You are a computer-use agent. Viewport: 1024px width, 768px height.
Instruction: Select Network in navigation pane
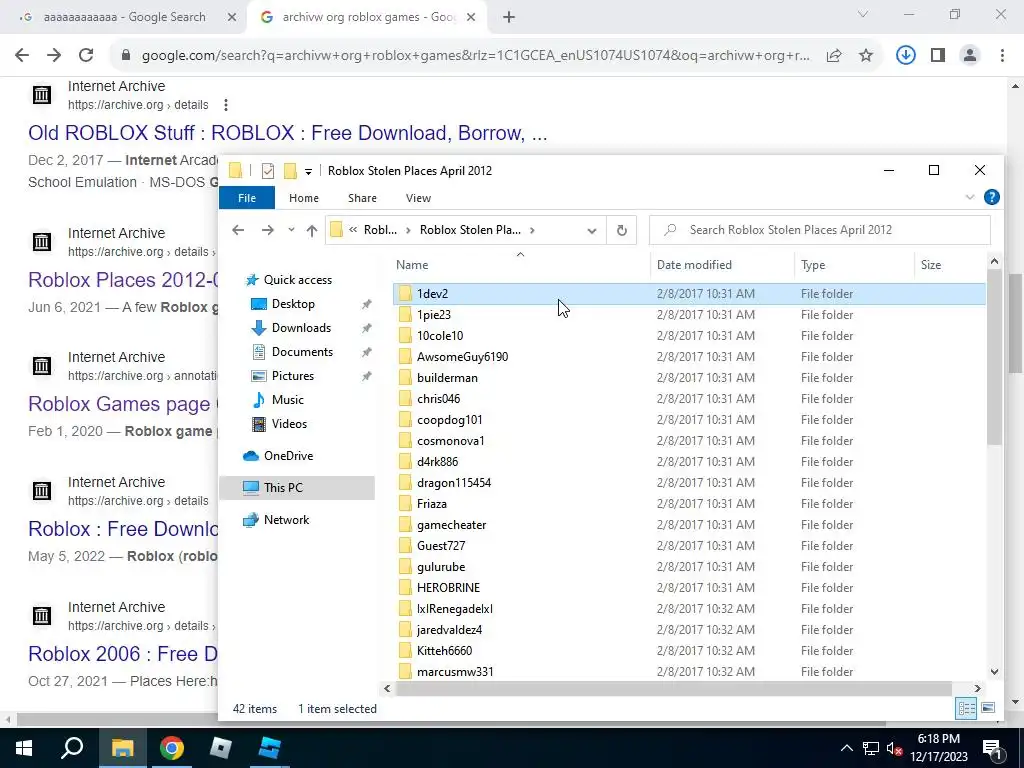point(286,520)
